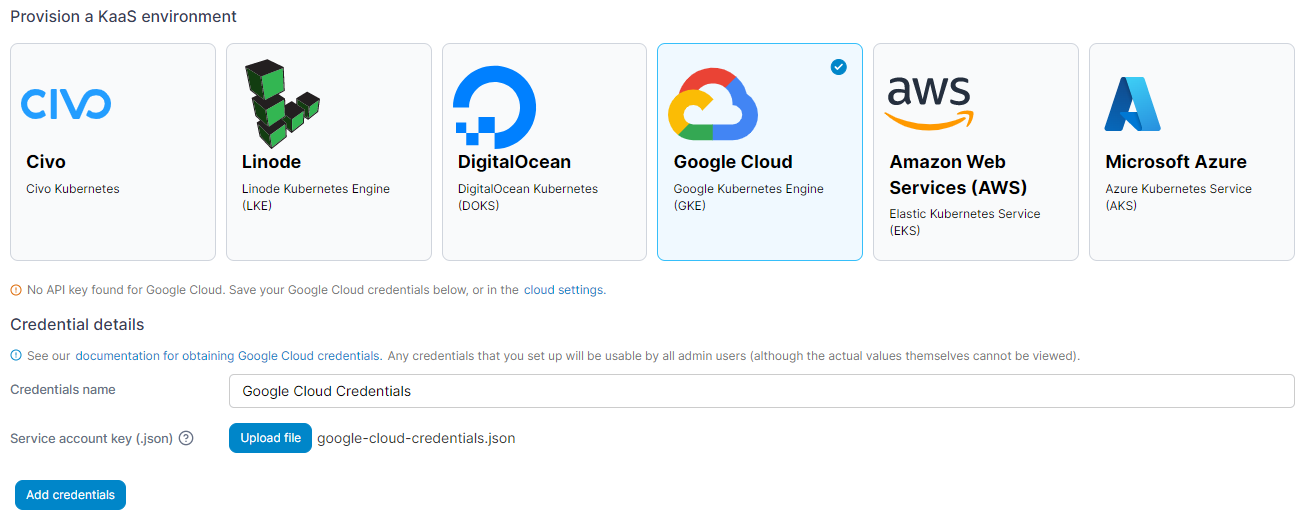Click the google-cloud-credentials.json file name

coord(416,438)
